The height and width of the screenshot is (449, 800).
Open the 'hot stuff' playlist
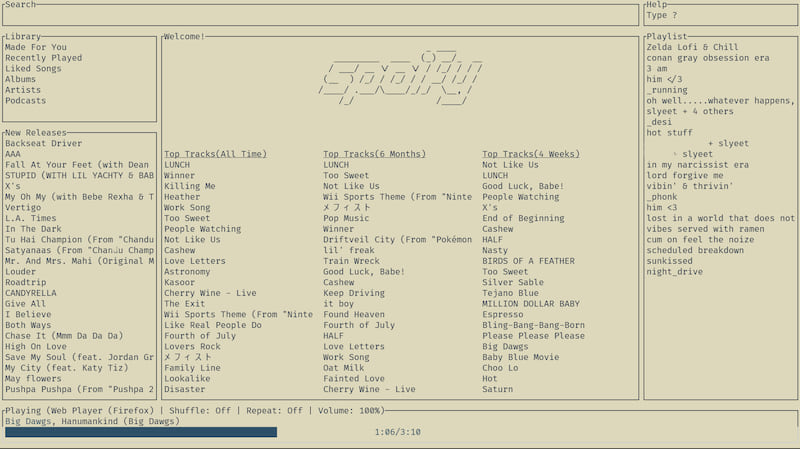[x=669, y=133]
